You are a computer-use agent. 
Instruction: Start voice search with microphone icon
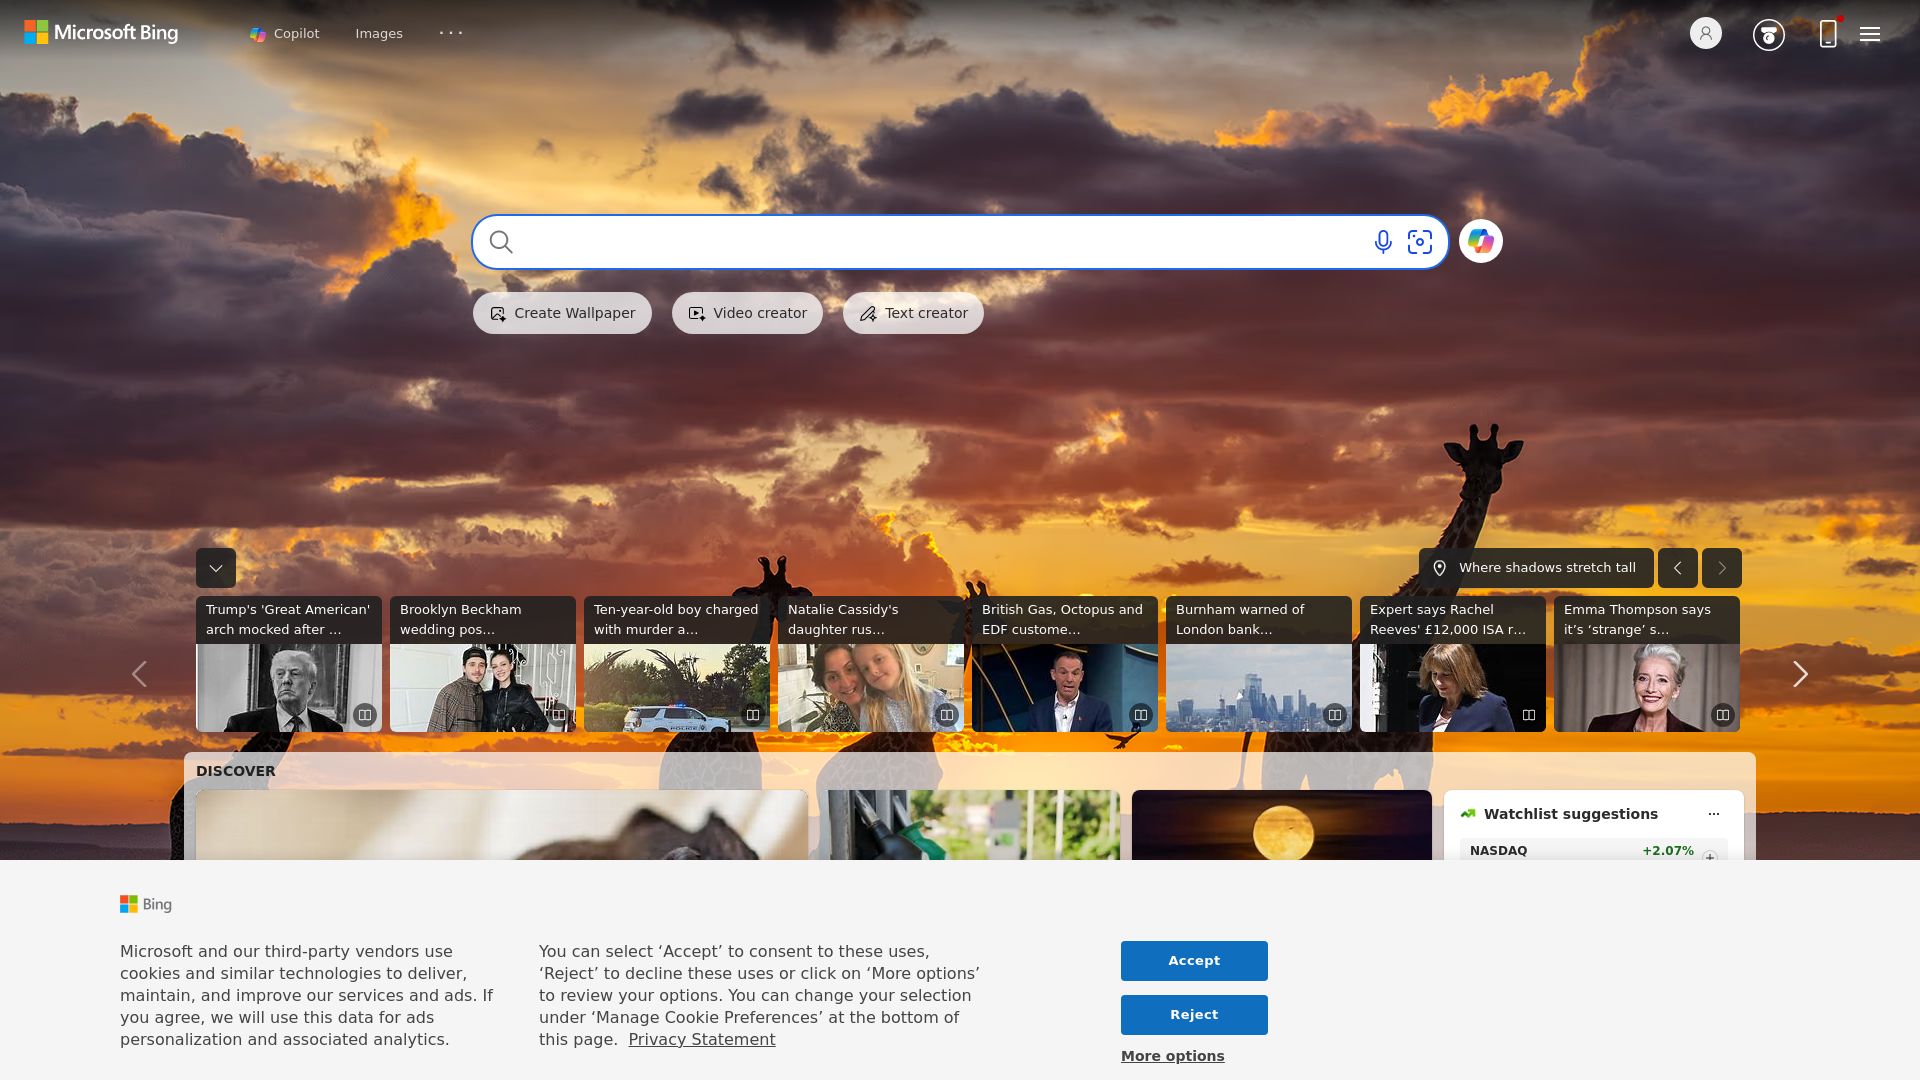point(1383,242)
